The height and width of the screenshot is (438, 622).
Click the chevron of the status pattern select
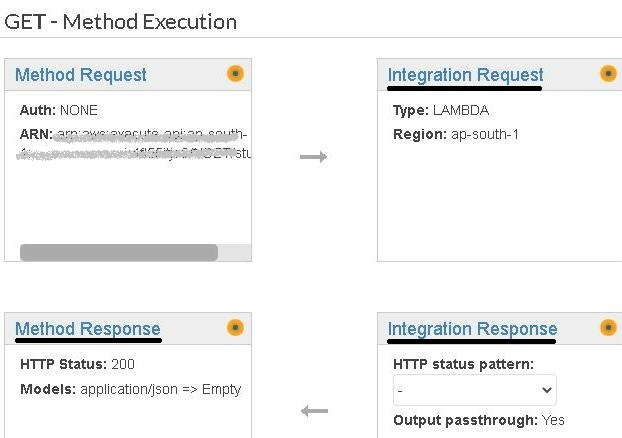point(547,390)
